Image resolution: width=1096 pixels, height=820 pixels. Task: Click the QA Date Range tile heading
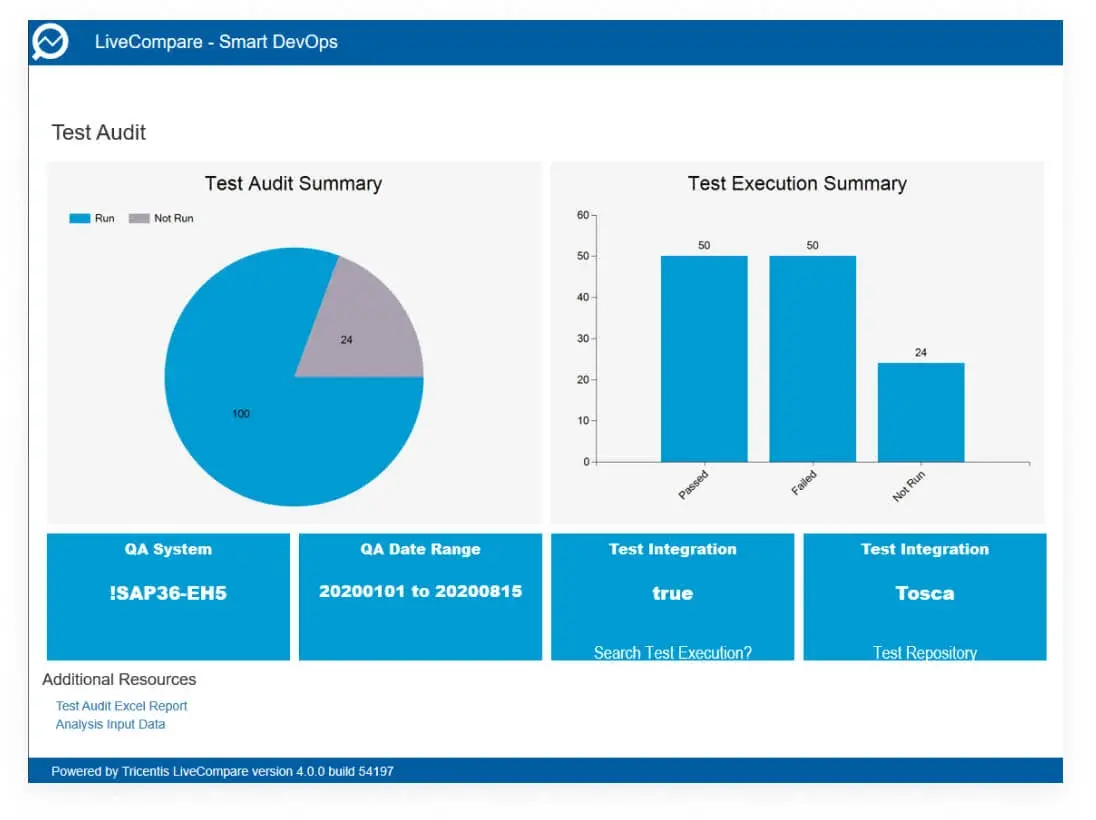coord(421,549)
